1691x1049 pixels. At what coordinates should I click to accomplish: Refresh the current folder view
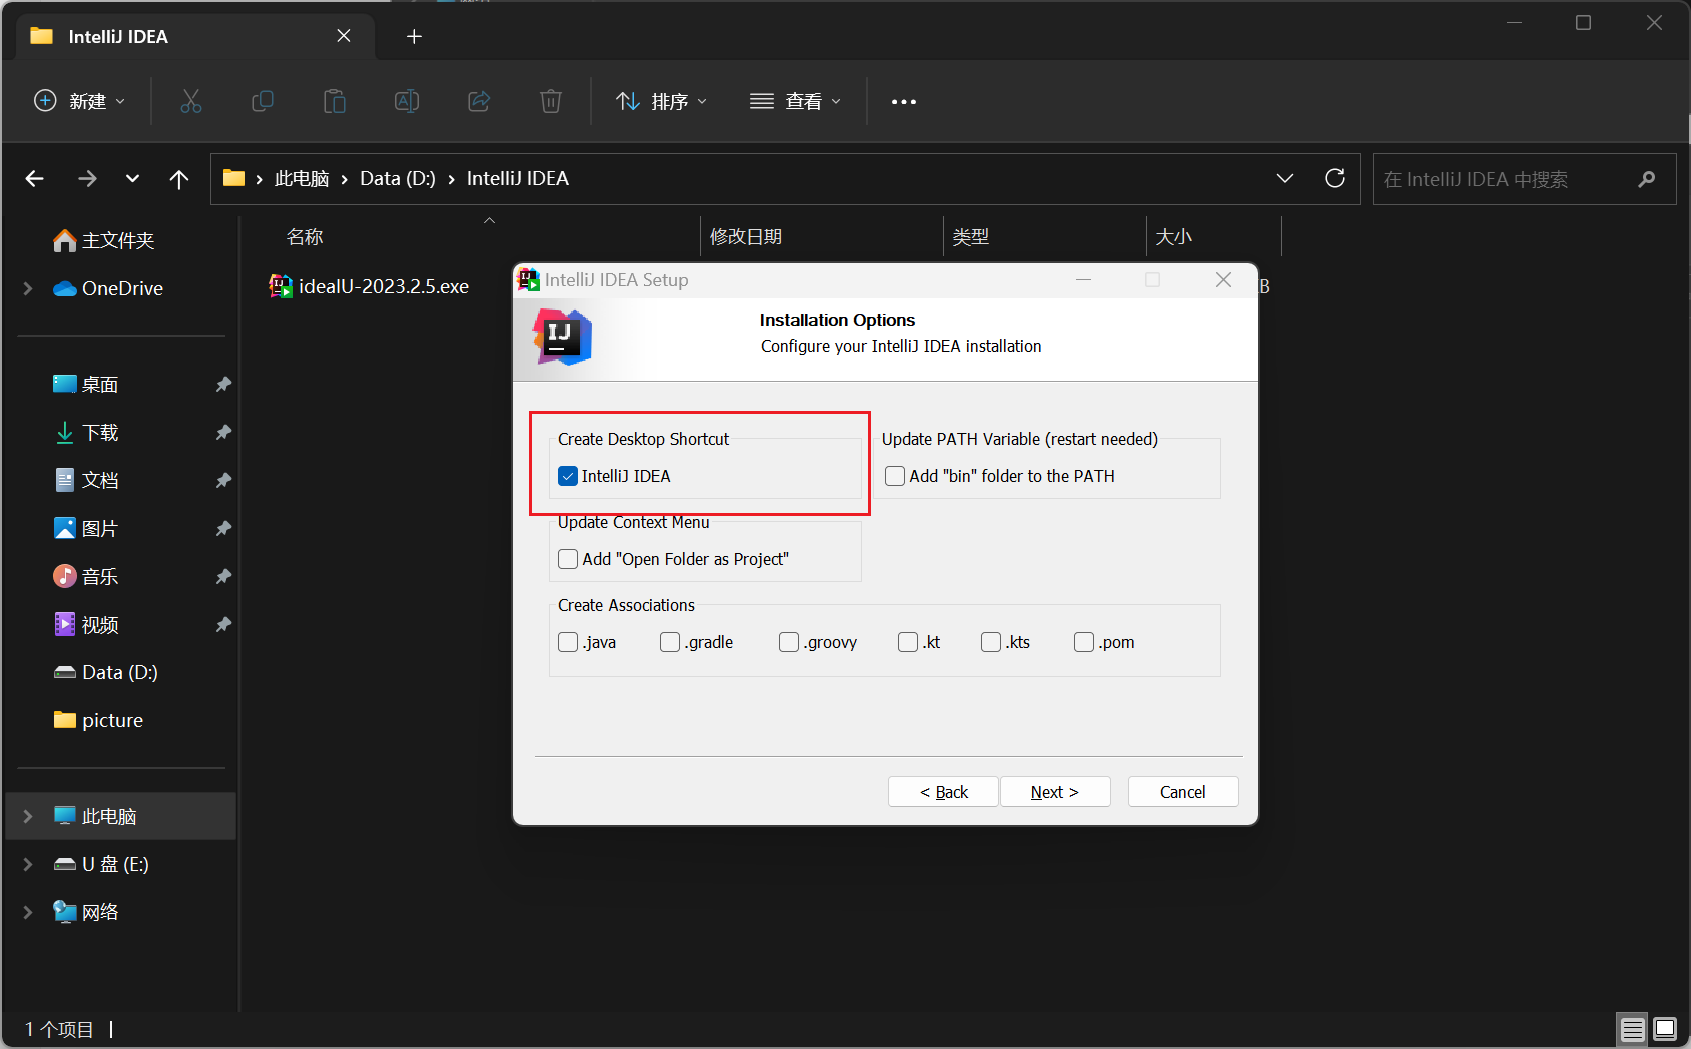[1335, 178]
